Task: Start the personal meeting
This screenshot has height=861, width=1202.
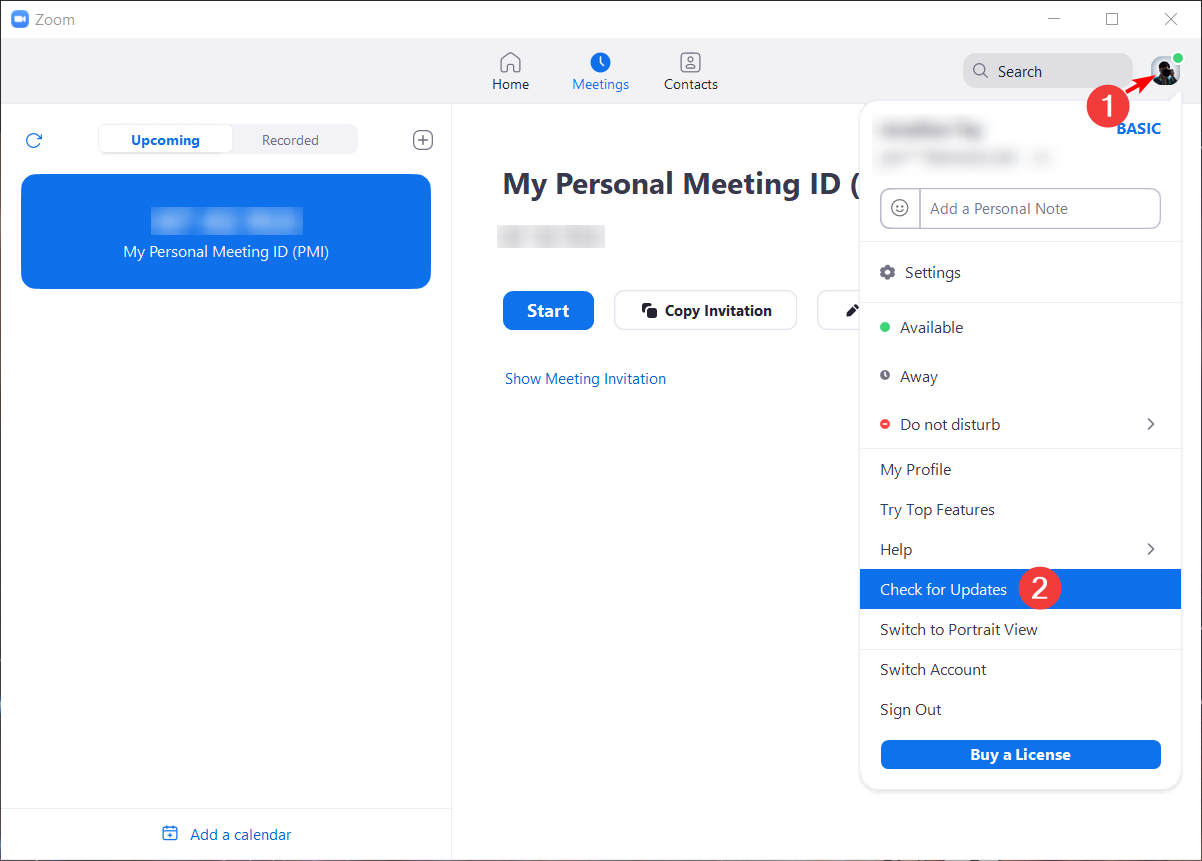Action: click(x=548, y=311)
